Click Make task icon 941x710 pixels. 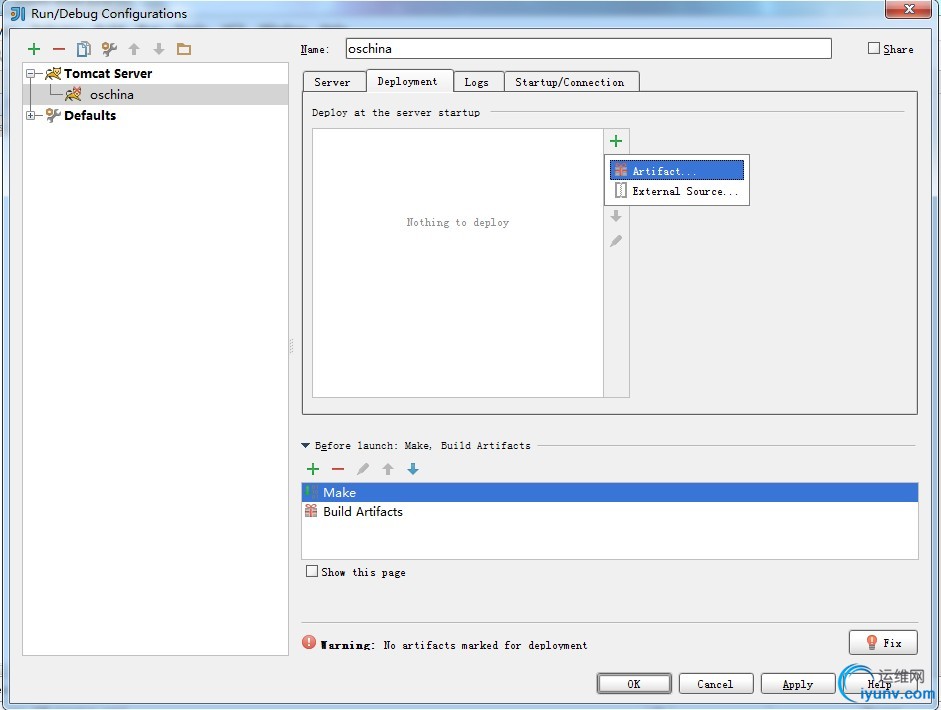pos(311,492)
